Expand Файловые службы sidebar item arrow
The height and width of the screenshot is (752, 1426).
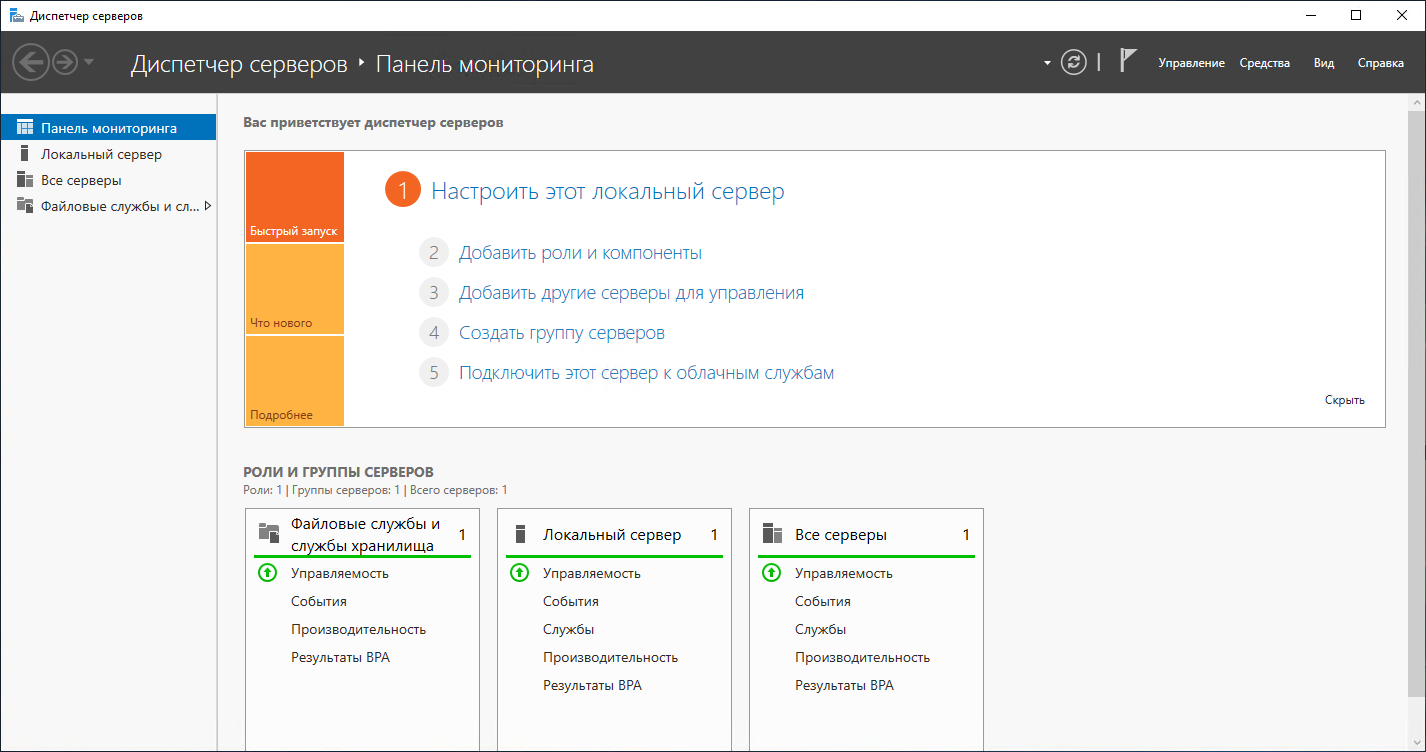207,206
